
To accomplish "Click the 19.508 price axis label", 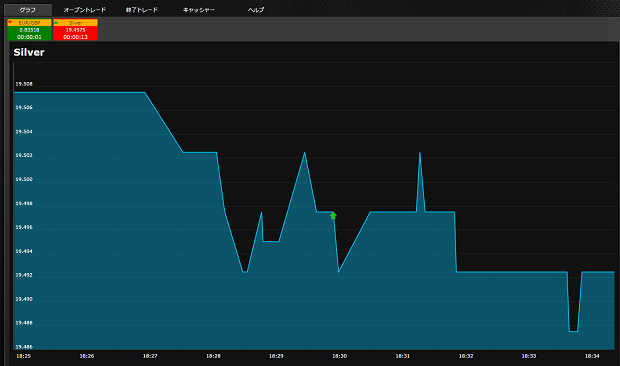I will 24,84.
